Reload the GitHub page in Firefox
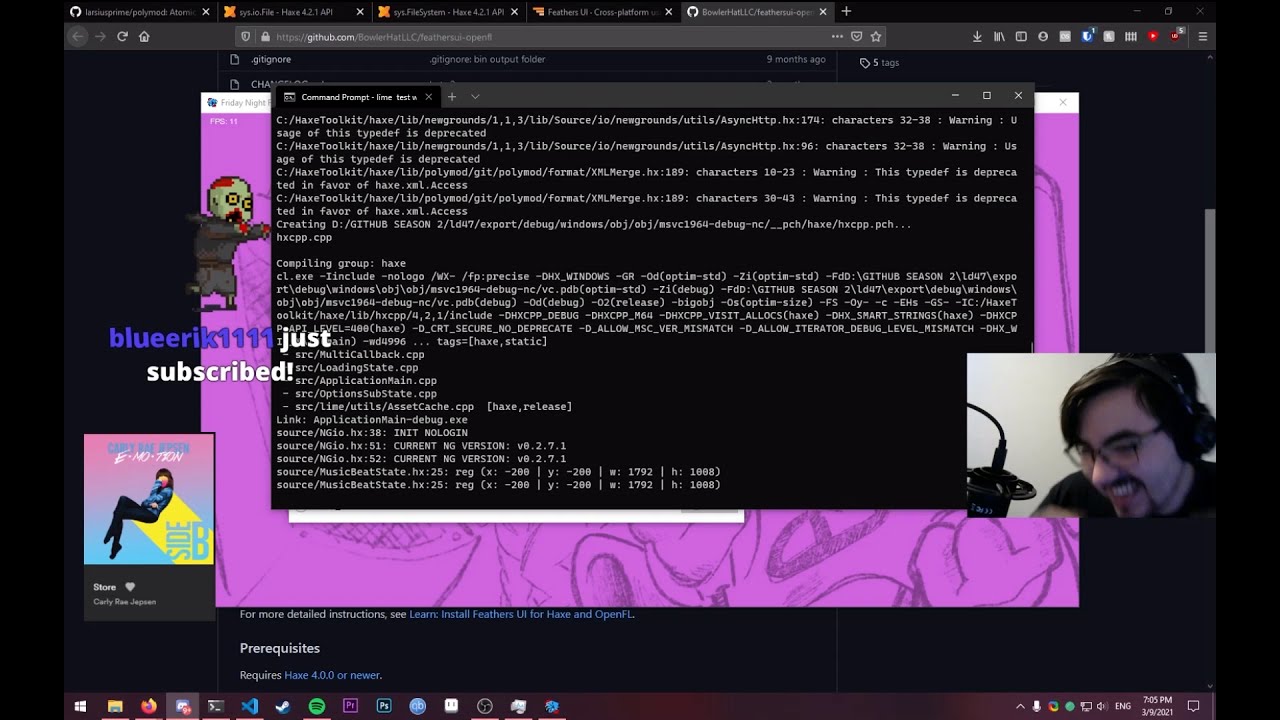This screenshot has height=720, width=1280. click(x=122, y=36)
